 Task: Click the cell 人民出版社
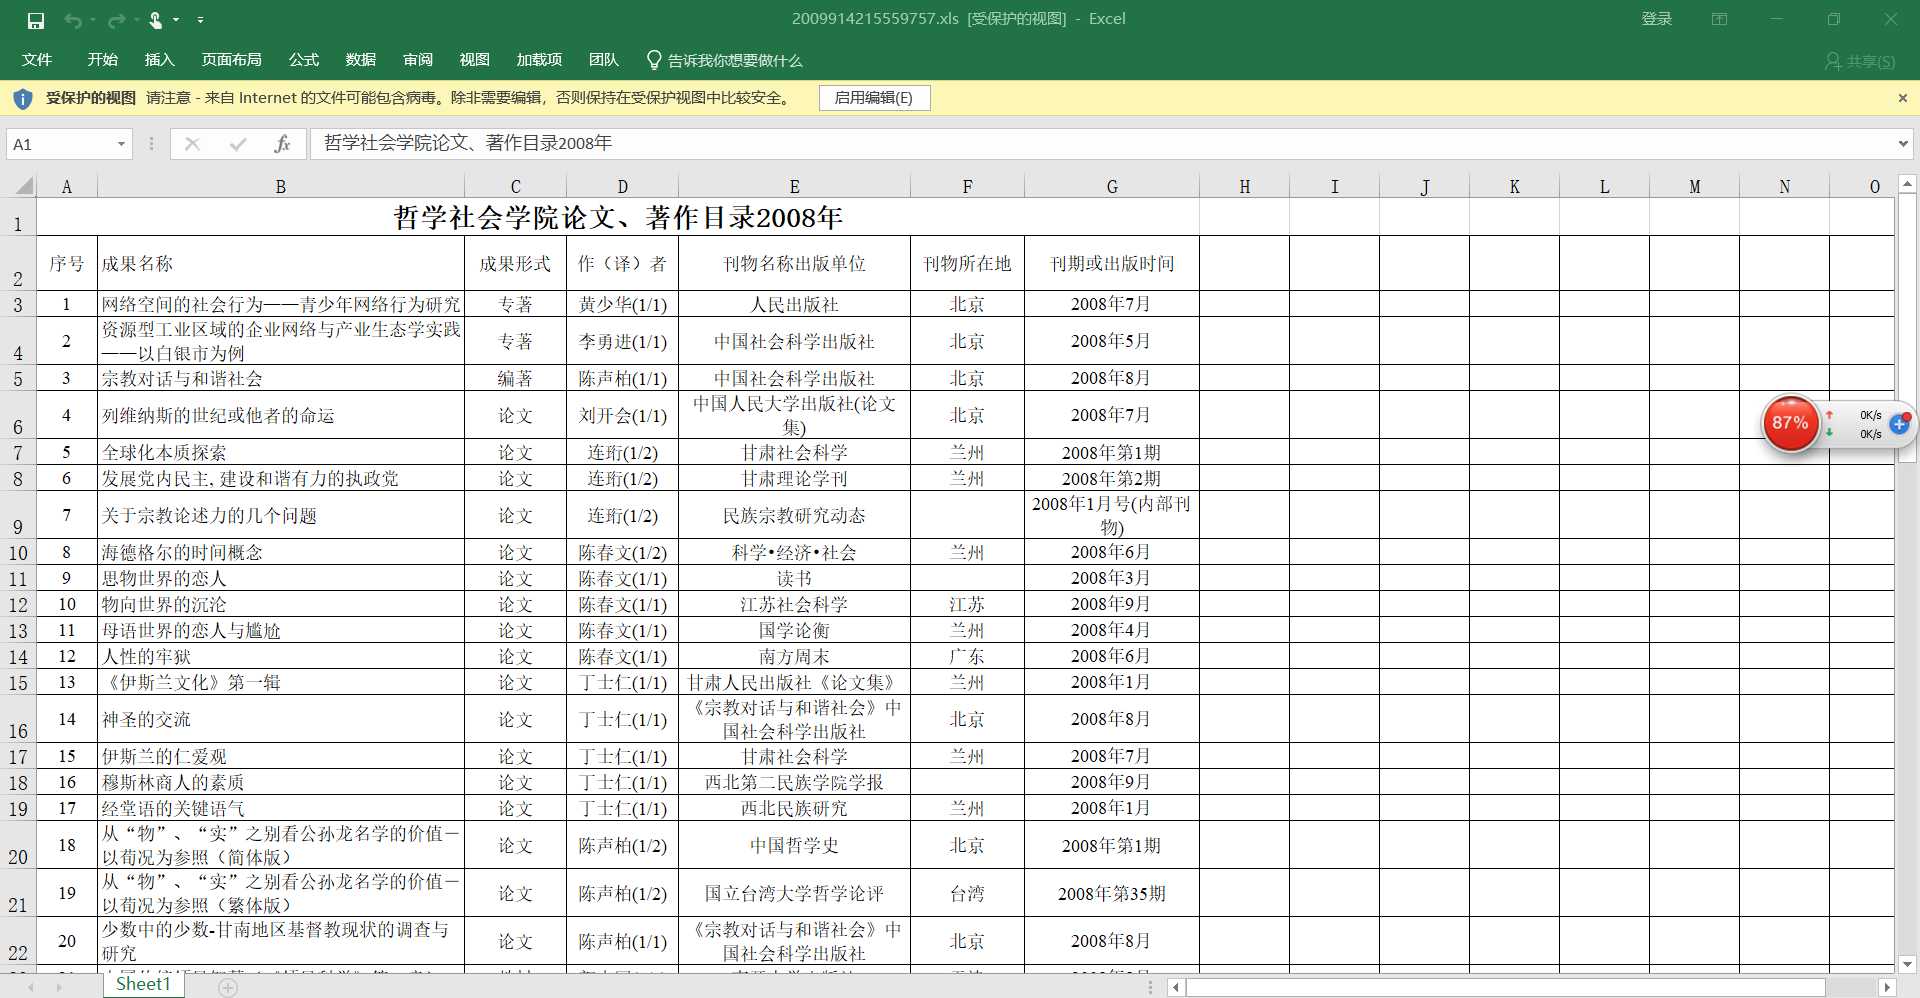coord(794,304)
